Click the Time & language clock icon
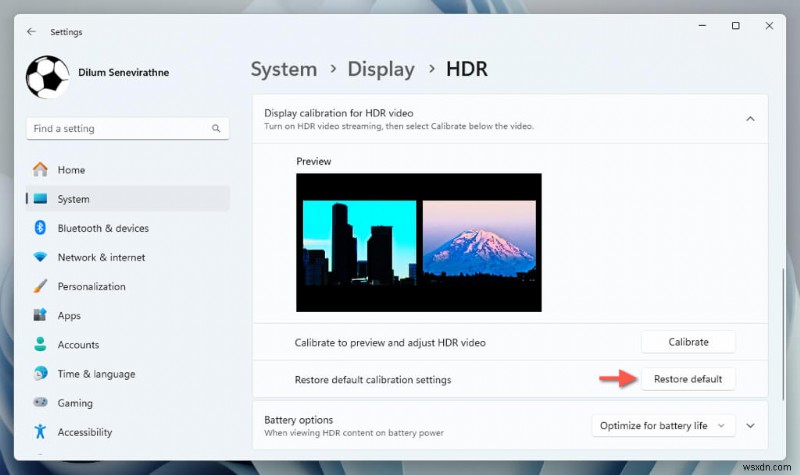The height and width of the screenshot is (475, 800). [x=40, y=373]
